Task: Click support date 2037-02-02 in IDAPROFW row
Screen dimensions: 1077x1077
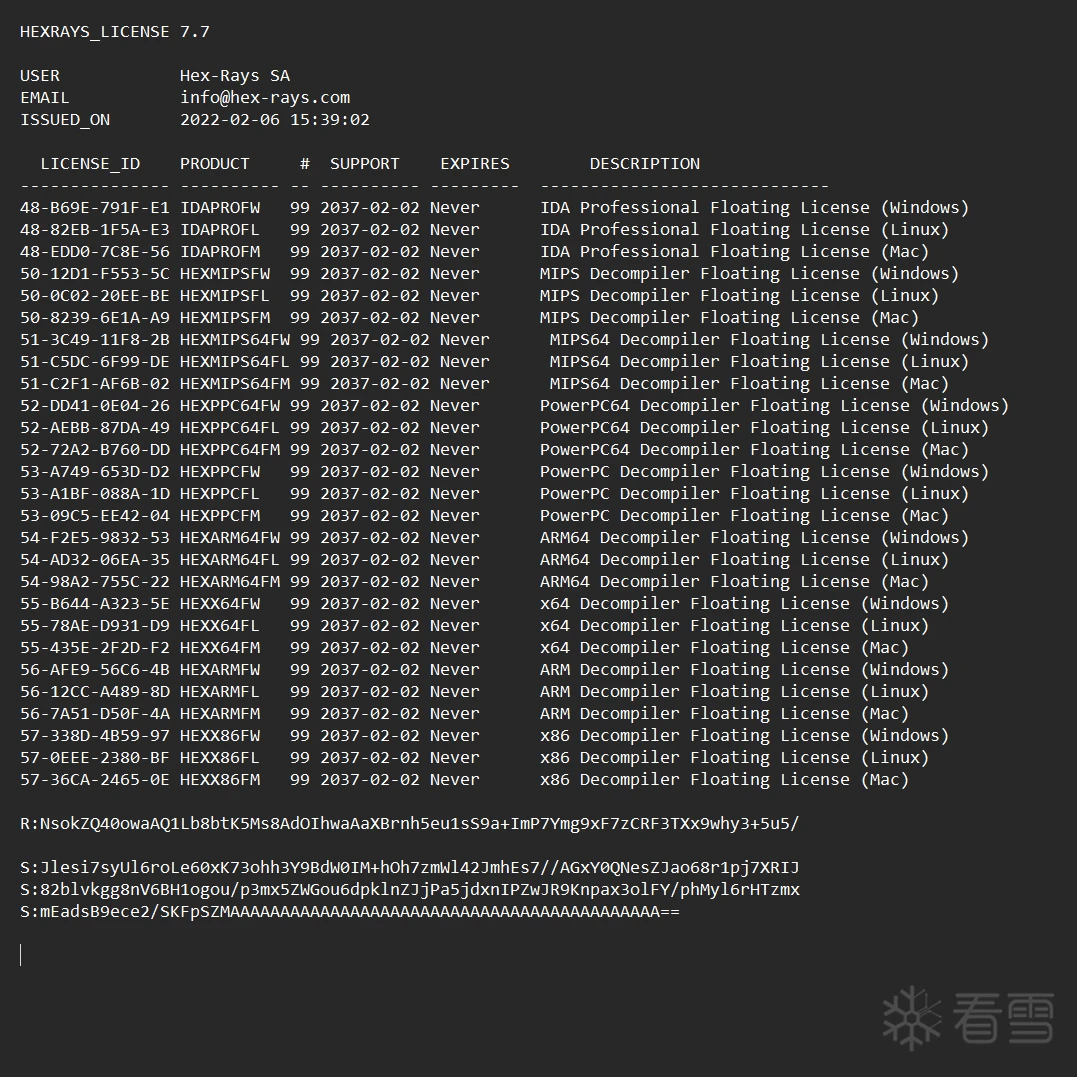Action: [370, 207]
